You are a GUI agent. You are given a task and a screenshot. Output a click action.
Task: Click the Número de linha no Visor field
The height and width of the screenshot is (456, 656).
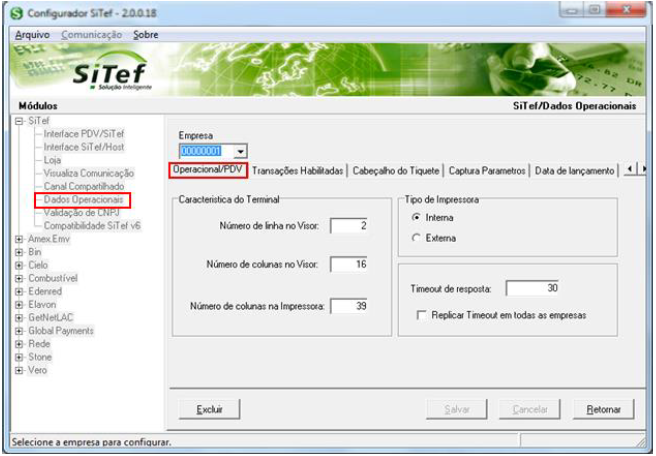coord(349,226)
